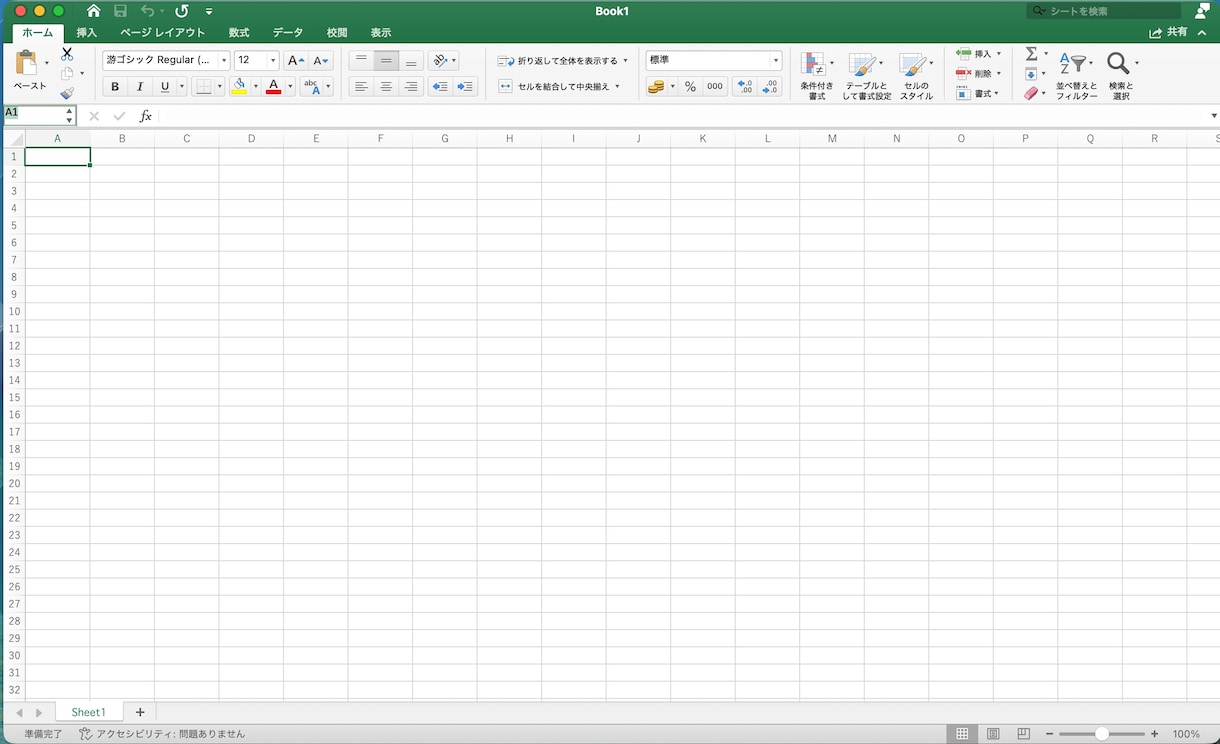
Task: Click the fx insert function button
Action: coord(145,116)
